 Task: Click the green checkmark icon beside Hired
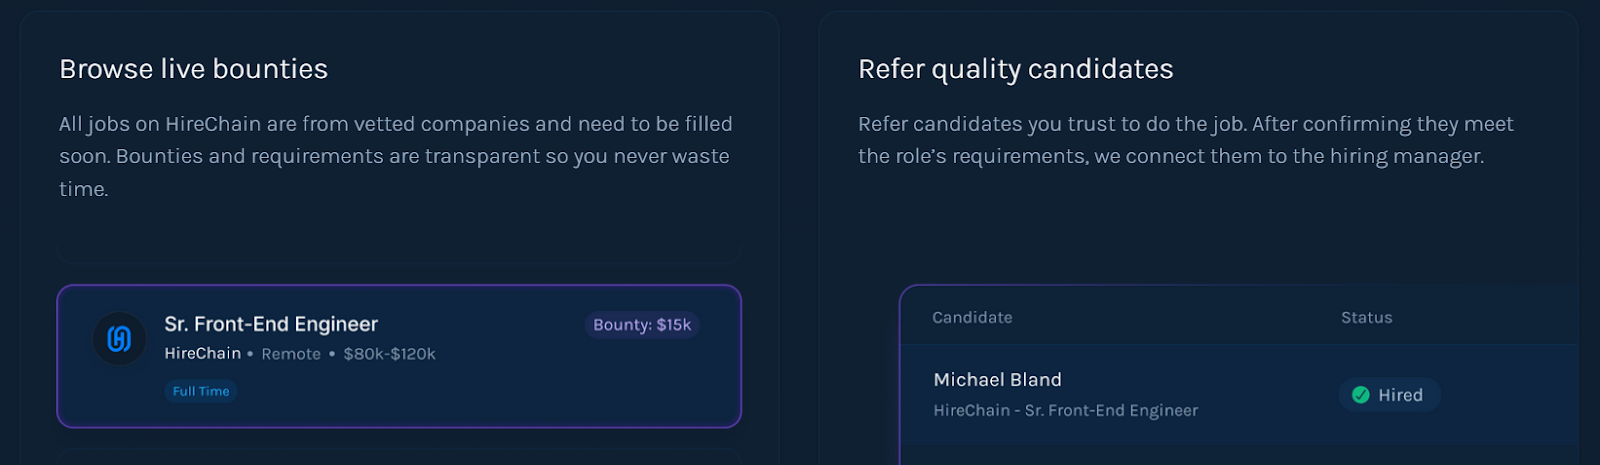pyautogui.click(x=1360, y=395)
